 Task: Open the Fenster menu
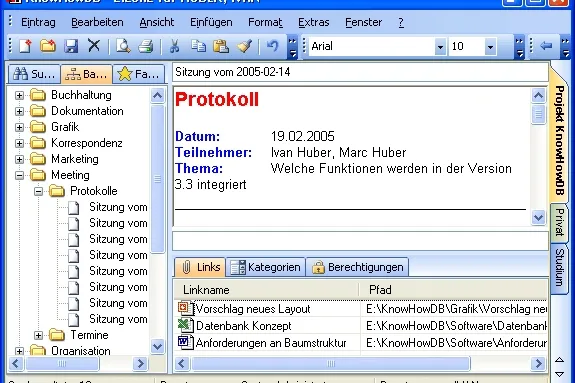pos(363,22)
